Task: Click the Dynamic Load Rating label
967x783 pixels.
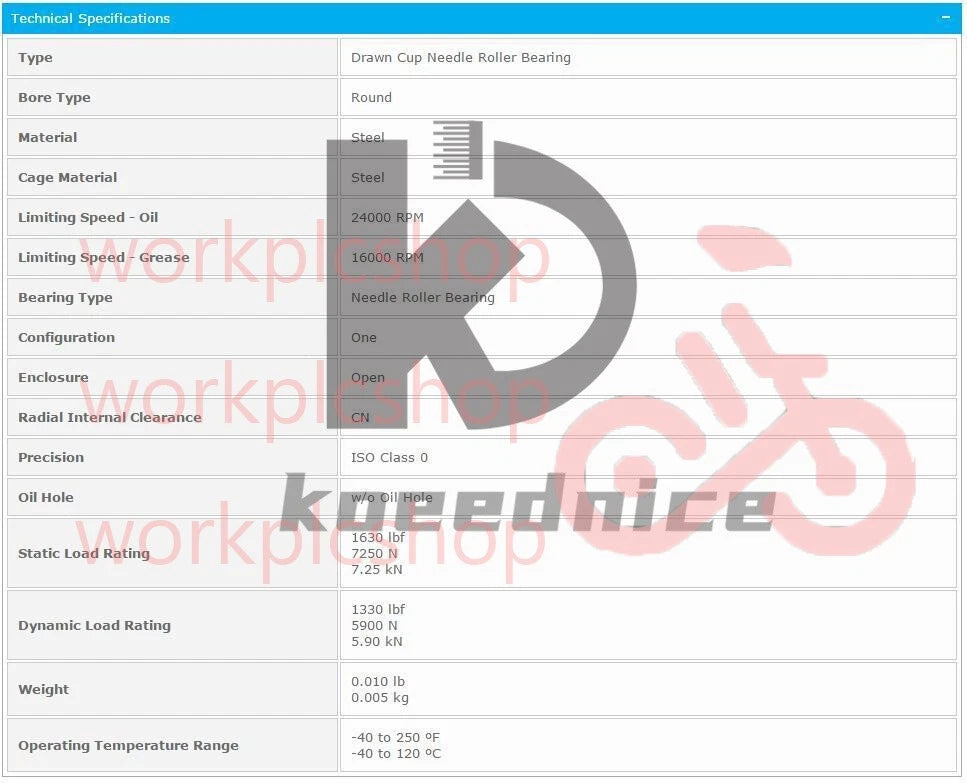Action: pyautogui.click(x=94, y=626)
